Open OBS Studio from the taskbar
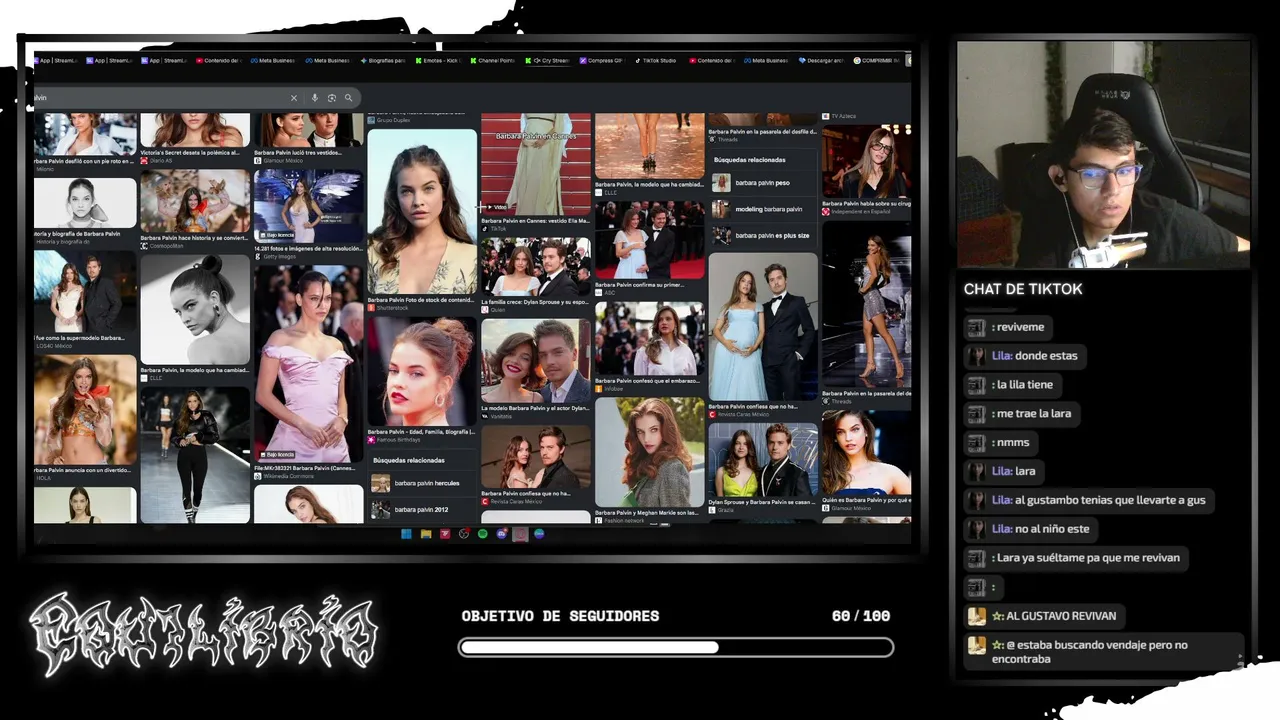This screenshot has width=1280, height=720. tap(464, 534)
